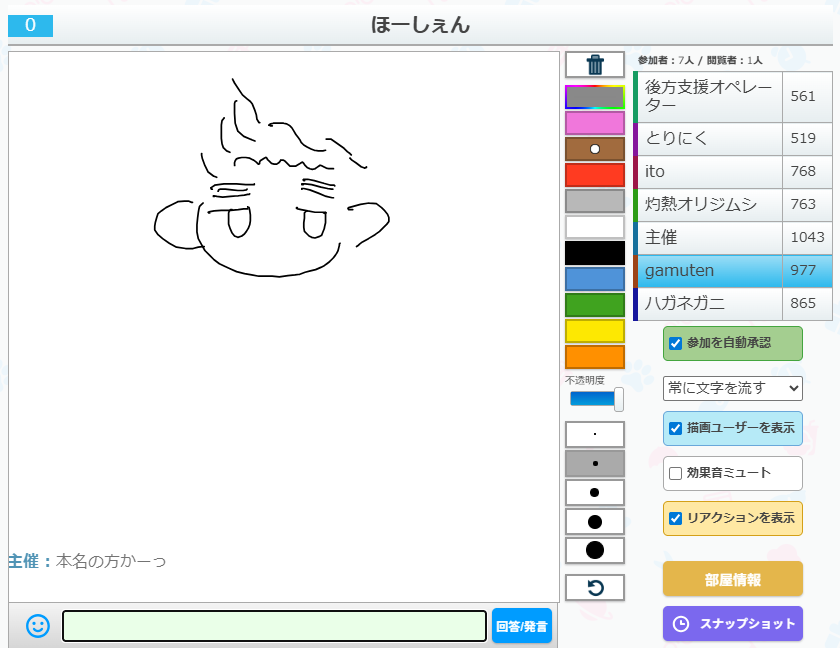This screenshot has height=648, width=840.
Task: Open the rainbow-bordered custom color picker
Action: (595, 97)
